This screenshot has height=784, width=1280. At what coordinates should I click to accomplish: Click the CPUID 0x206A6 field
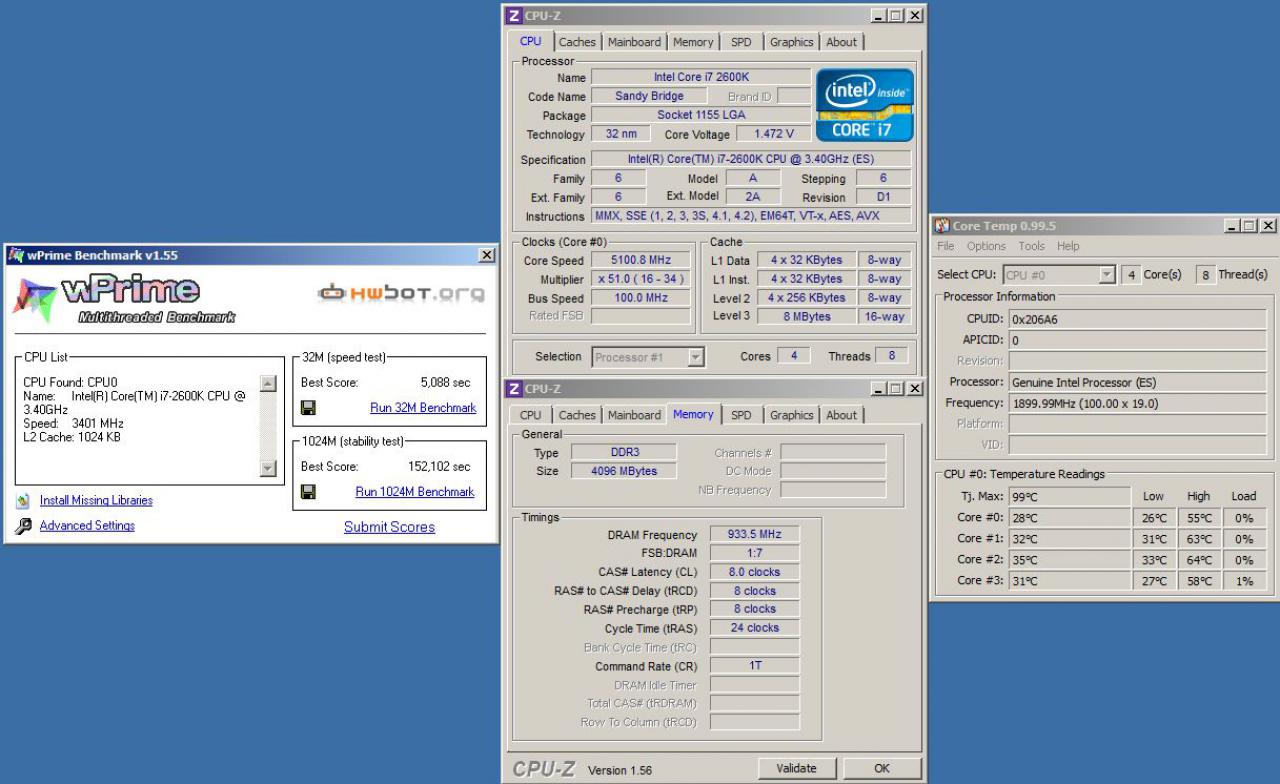coord(1137,319)
